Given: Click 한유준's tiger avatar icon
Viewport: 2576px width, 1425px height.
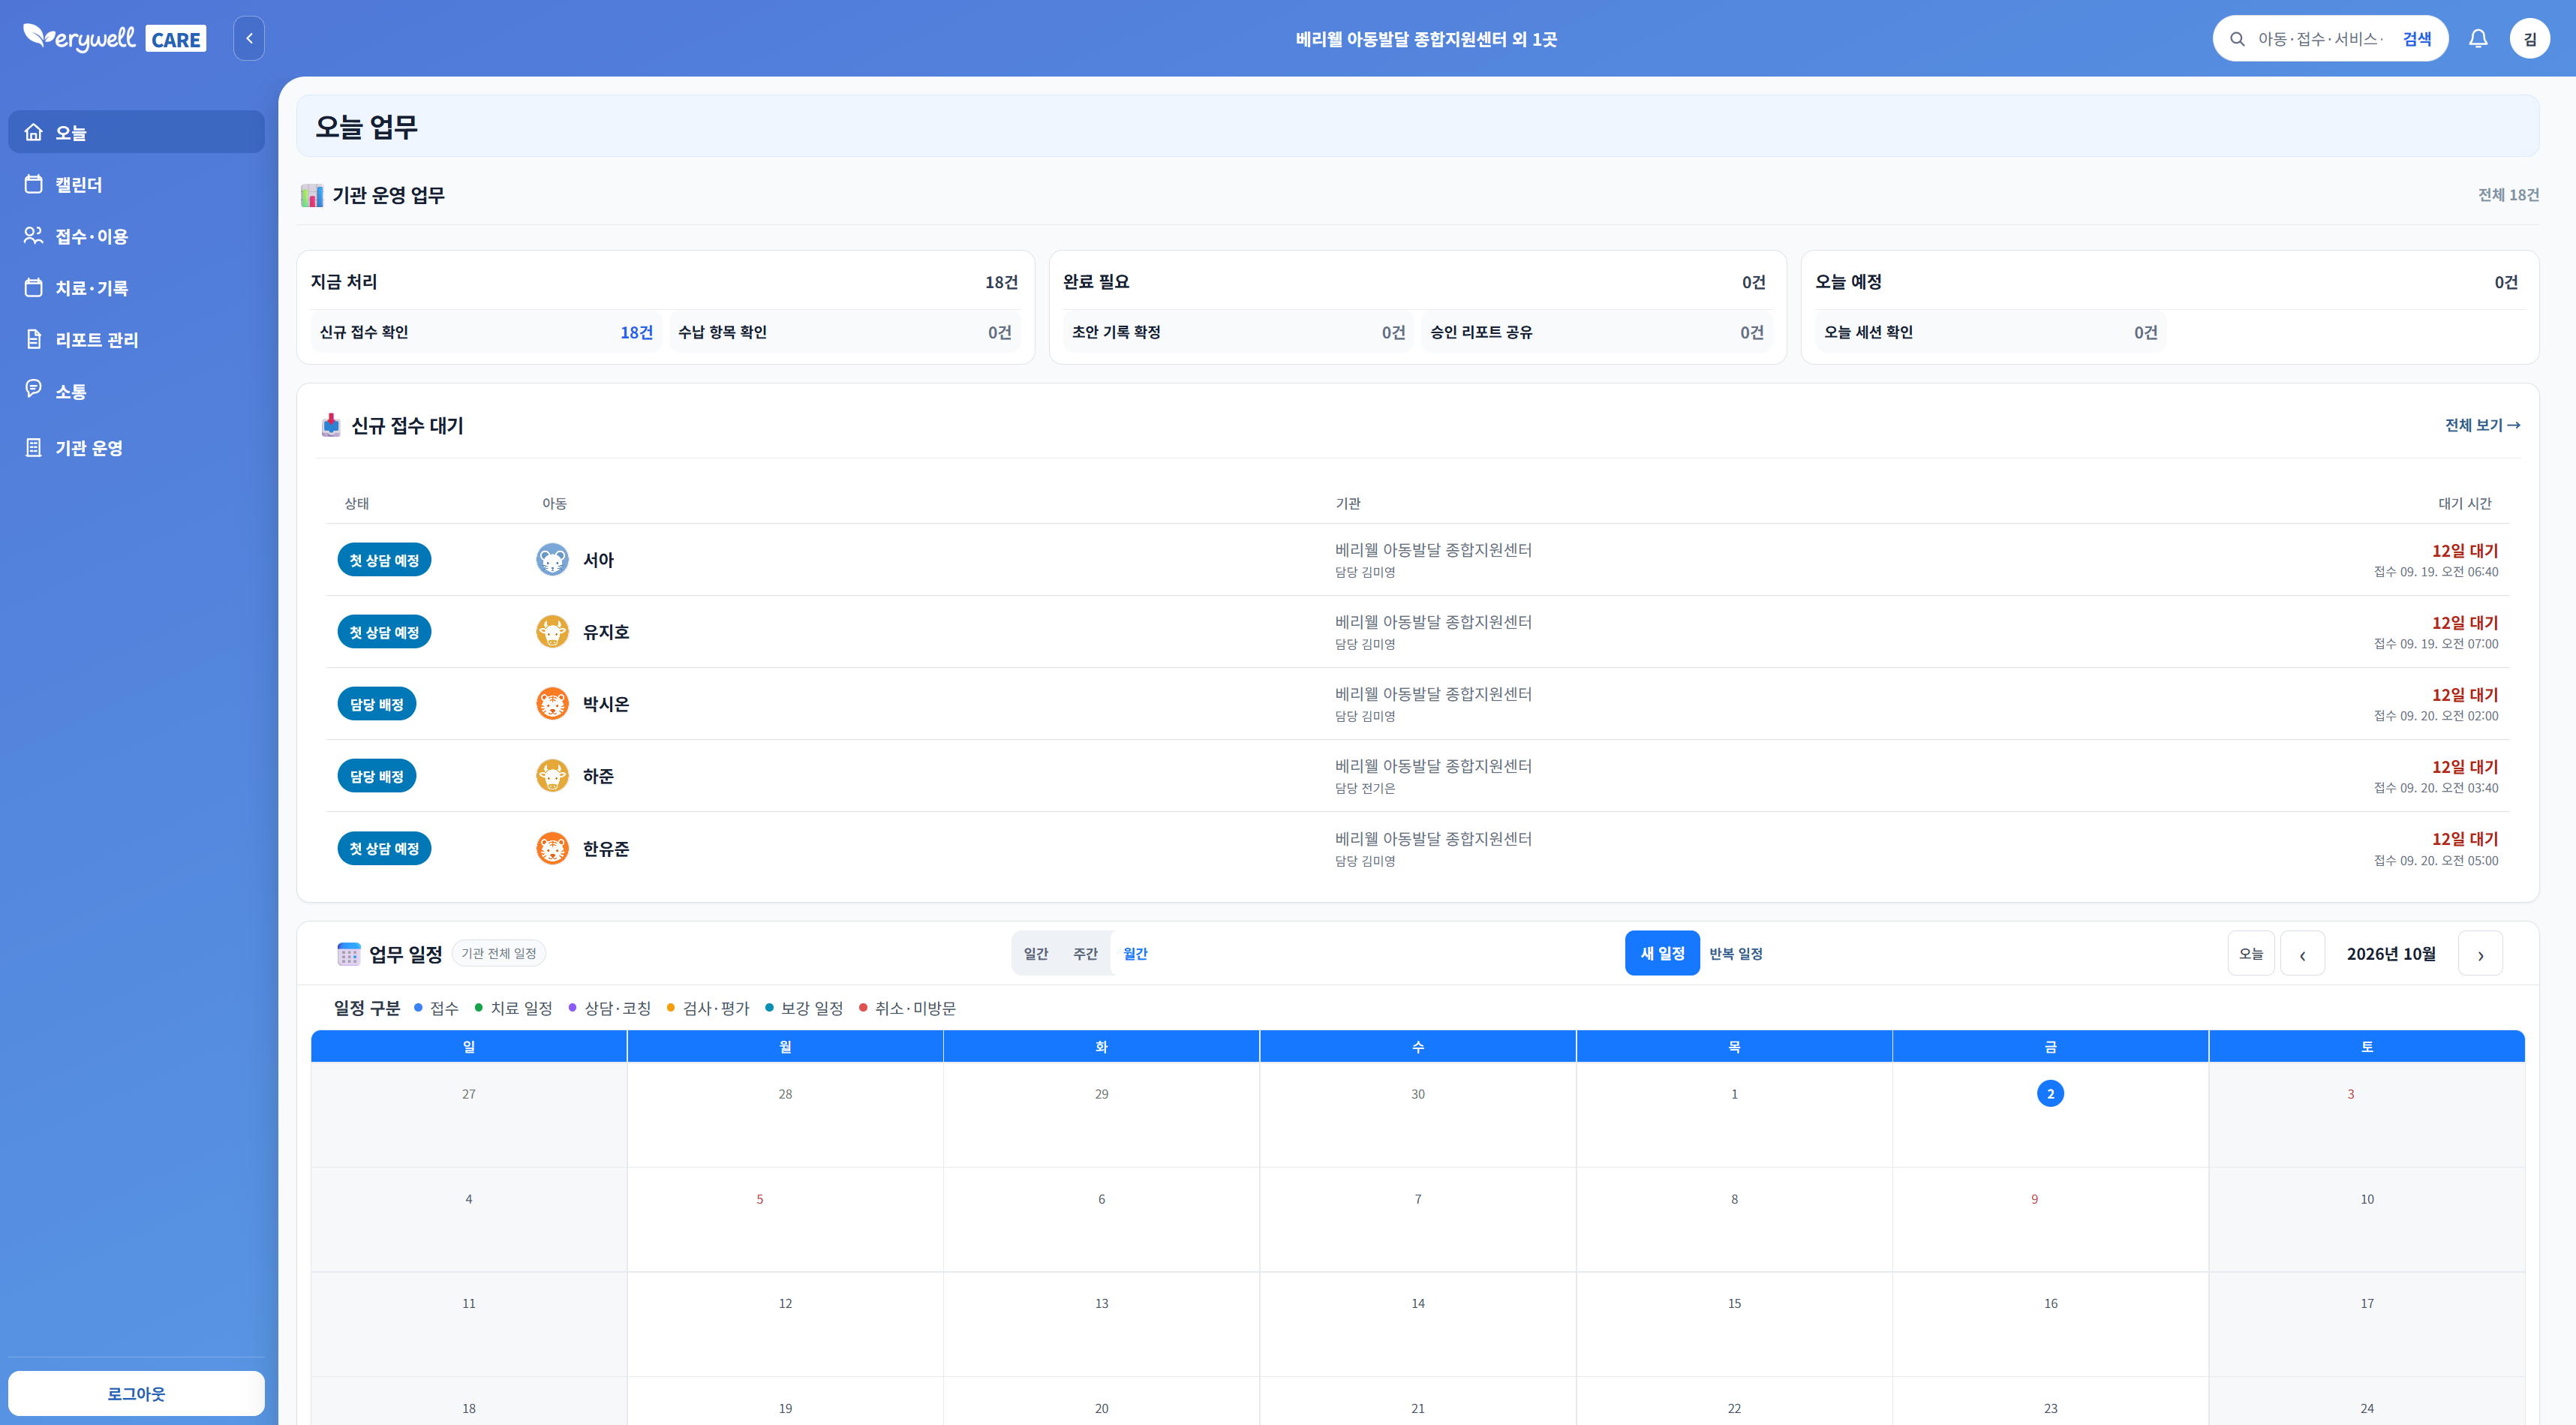Looking at the screenshot, I should click(x=552, y=849).
